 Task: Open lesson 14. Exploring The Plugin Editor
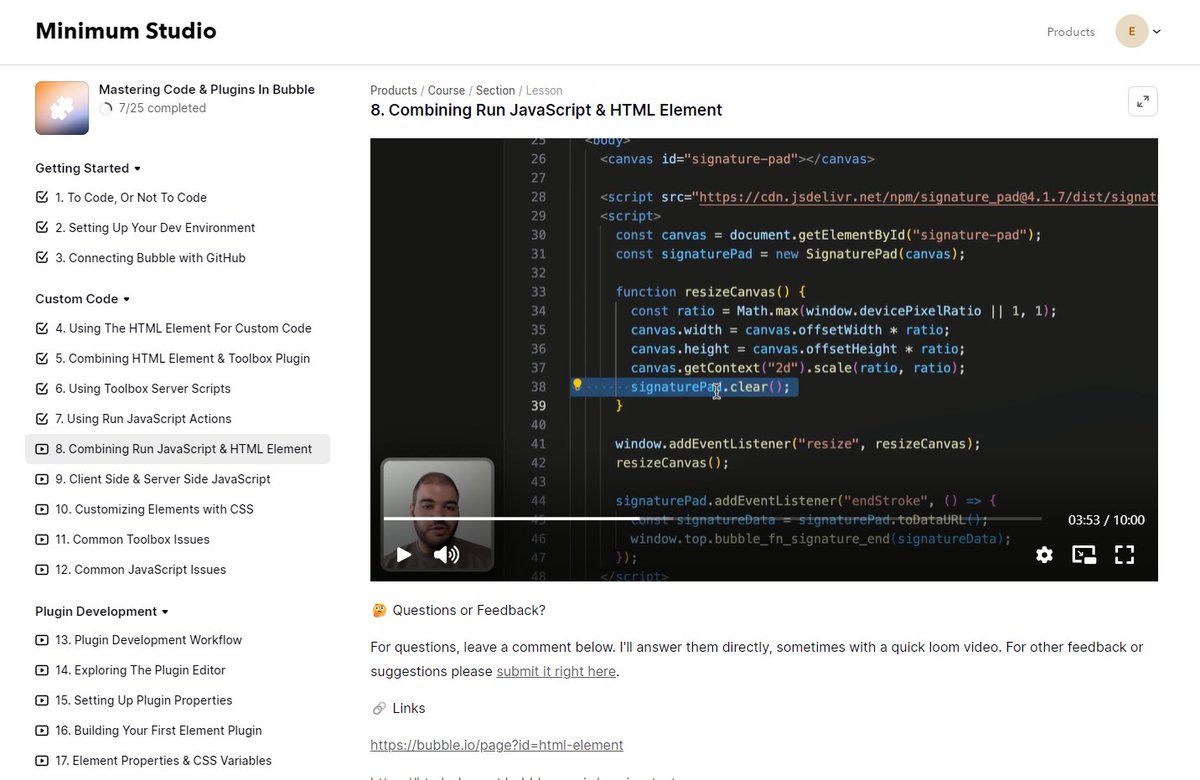(140, 670)
